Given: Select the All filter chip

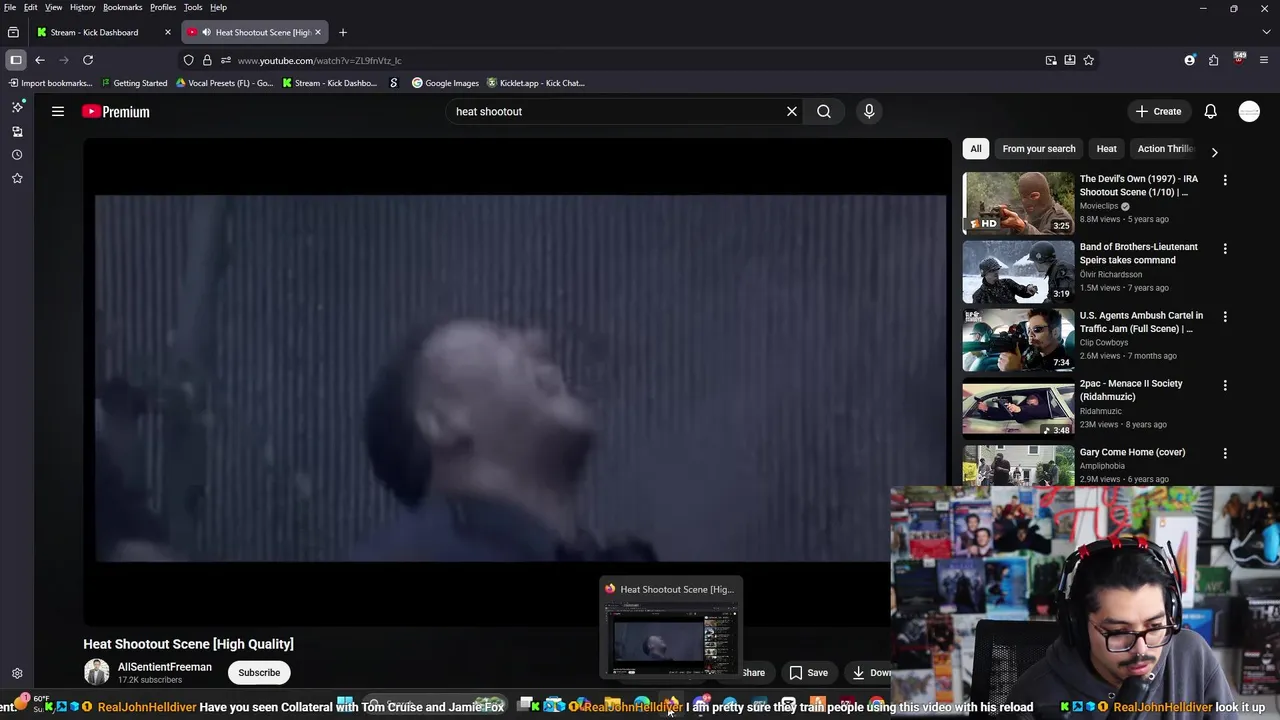Looking at the screenshot, I should [x=976, y=149].
